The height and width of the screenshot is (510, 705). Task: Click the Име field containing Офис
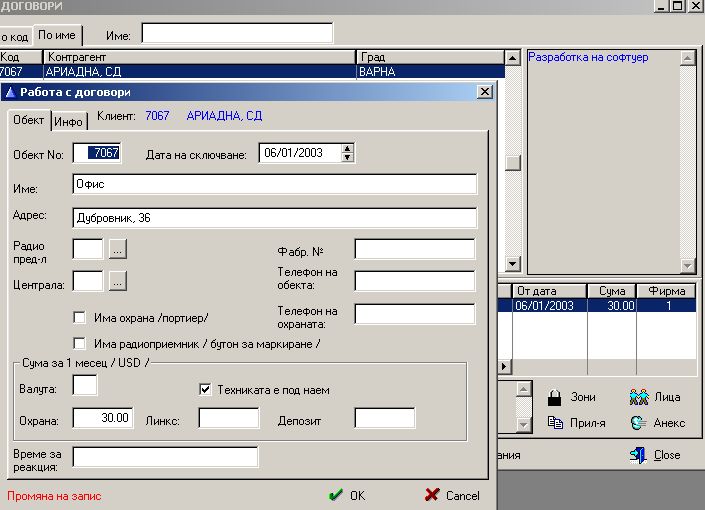coord(274,184)
